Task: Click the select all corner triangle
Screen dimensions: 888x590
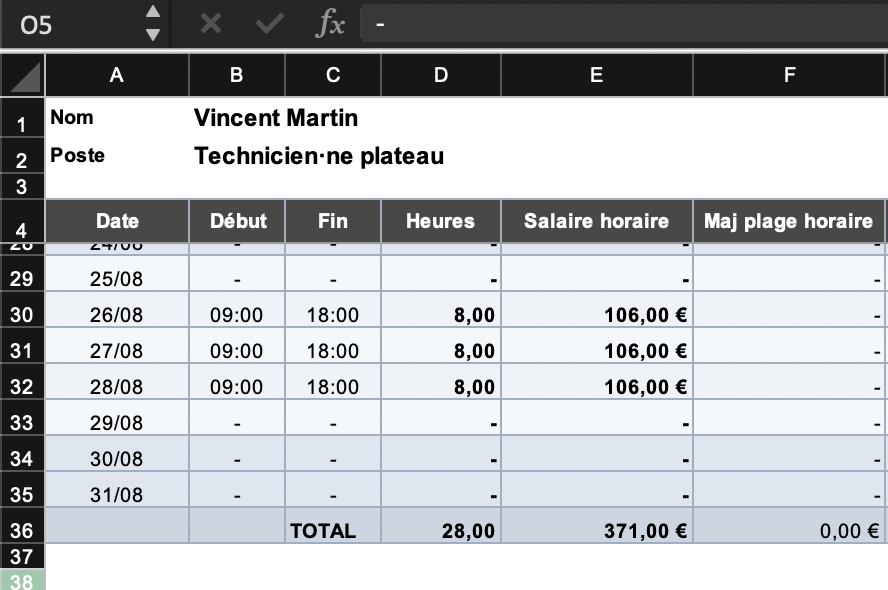Action: (24, 76)
